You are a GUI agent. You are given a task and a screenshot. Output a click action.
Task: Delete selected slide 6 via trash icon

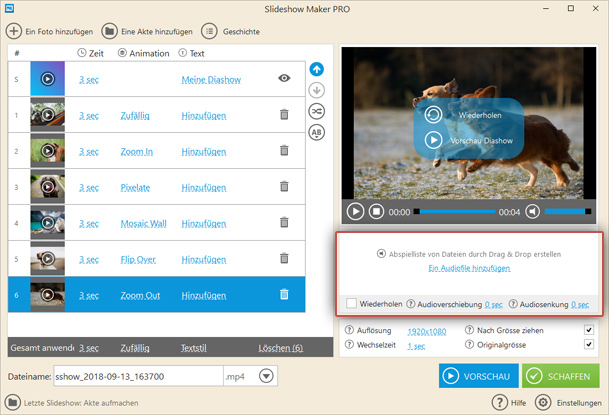284,294
